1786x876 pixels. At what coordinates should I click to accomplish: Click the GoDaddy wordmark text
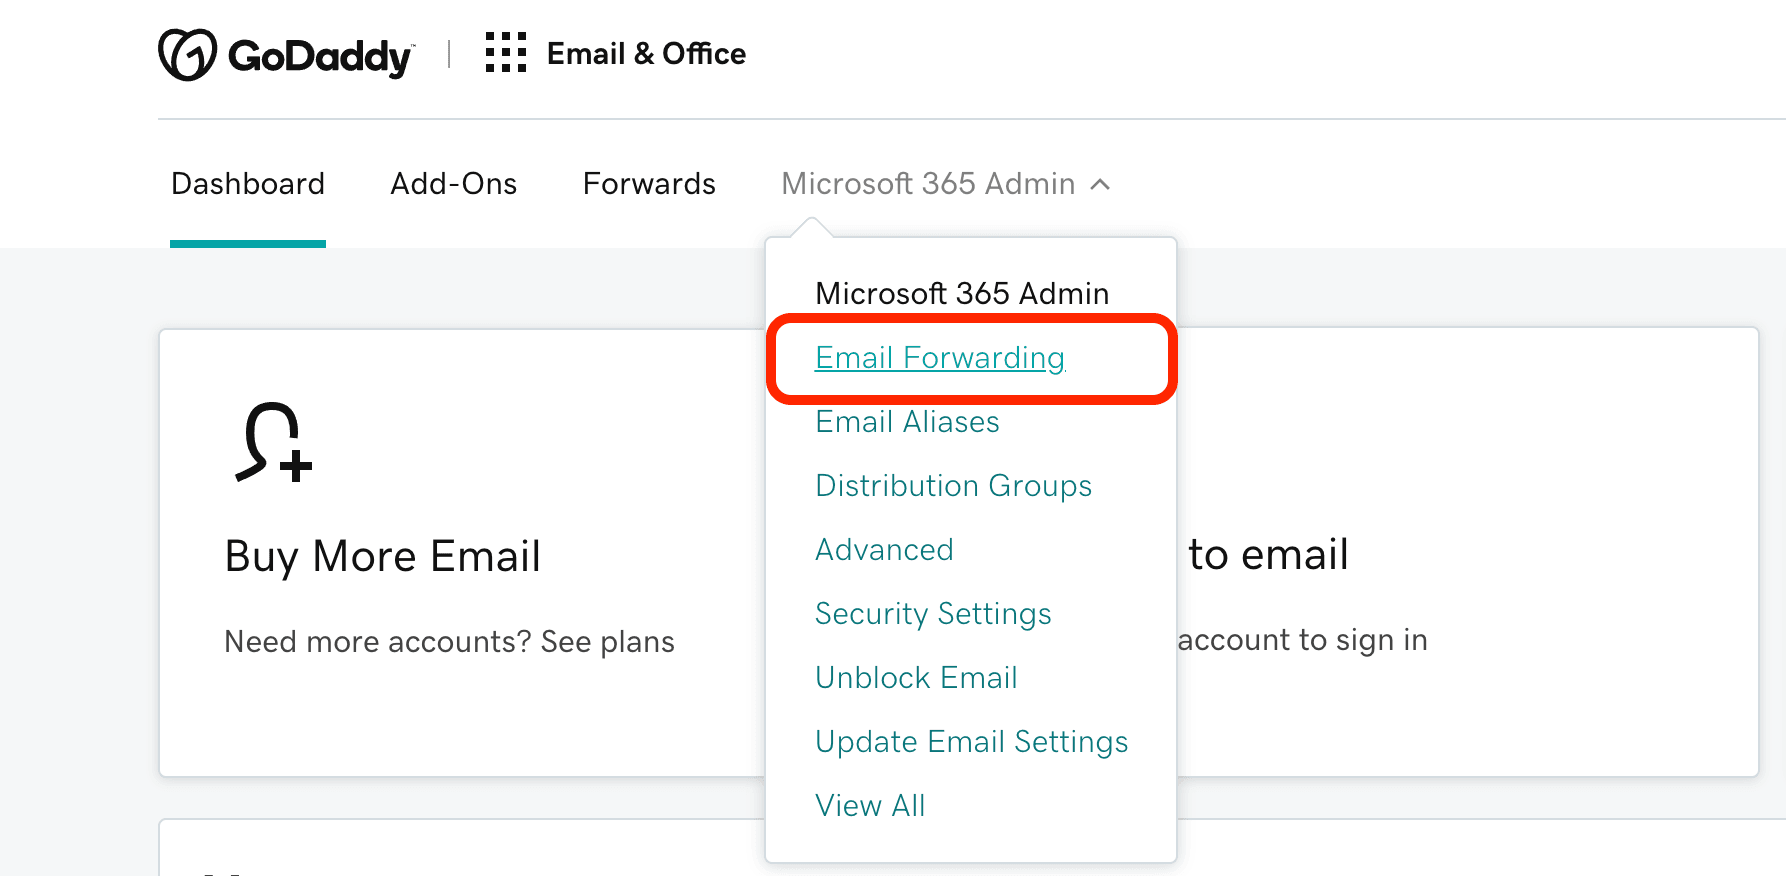point(320,56)
